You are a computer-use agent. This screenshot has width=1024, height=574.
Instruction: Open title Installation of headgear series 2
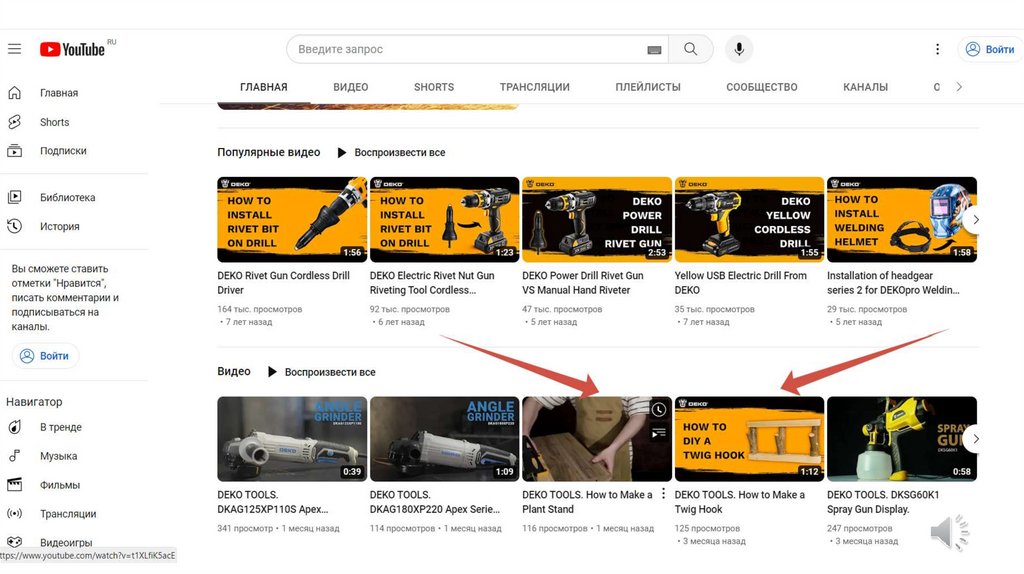[x=893, y=283]
